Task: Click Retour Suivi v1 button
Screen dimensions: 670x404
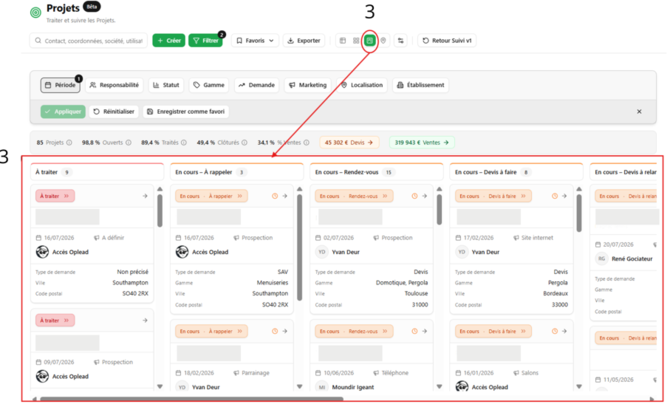Action: pos(447,41)
